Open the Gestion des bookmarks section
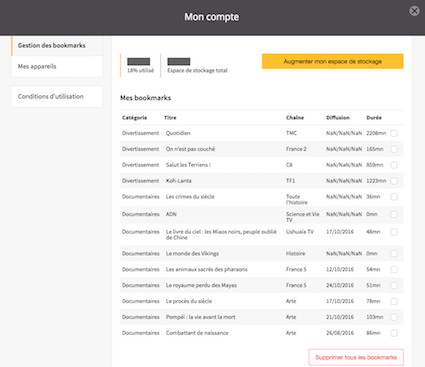The height and width of the screenshot is (367, 425). 57,45
